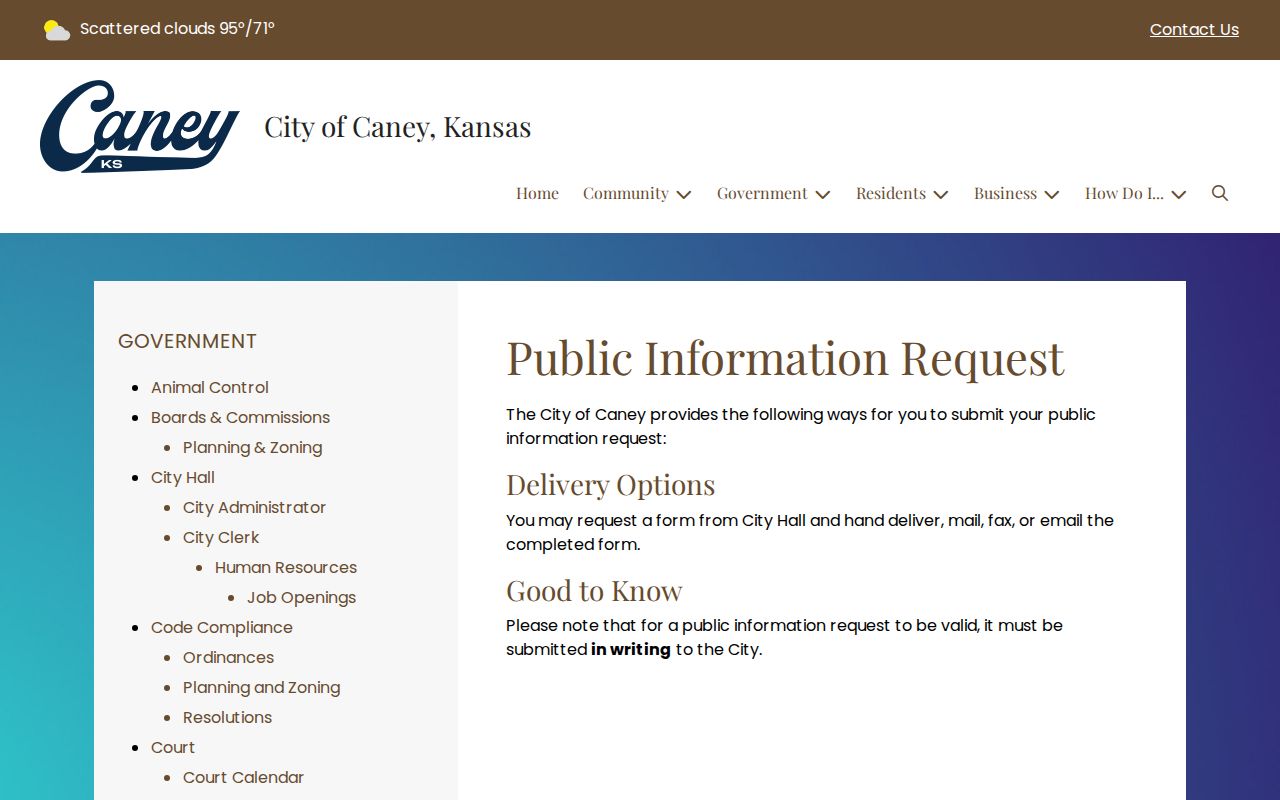
Task: Expand the Business menu chevron
Action: (1052, 194)
